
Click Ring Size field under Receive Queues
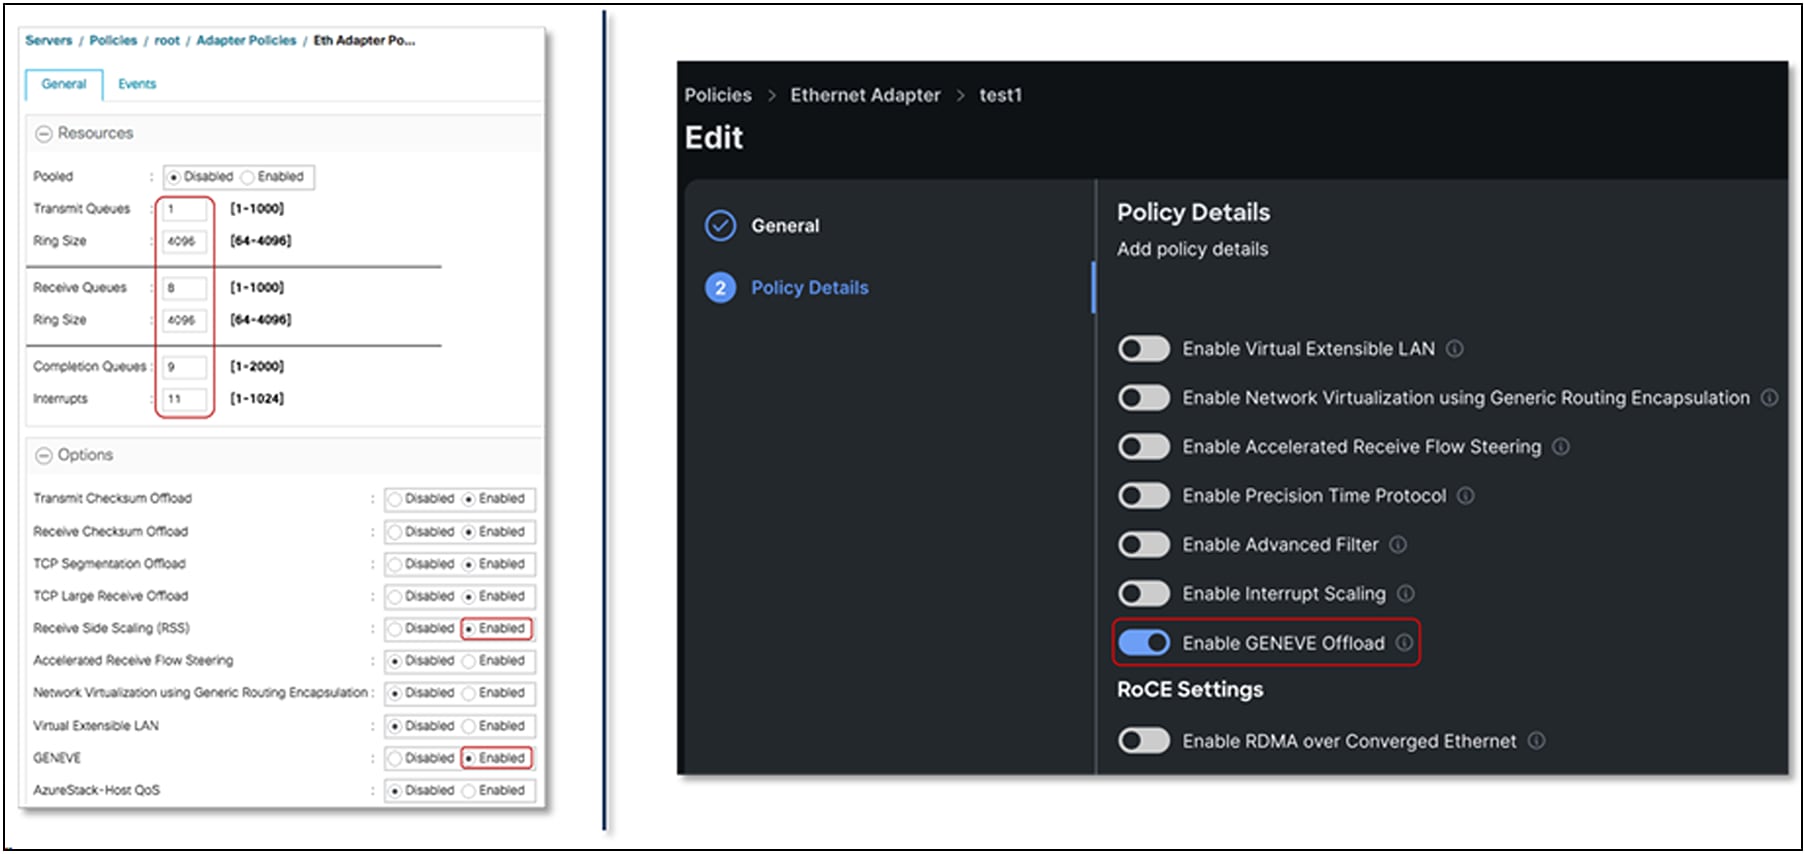[185, 320]
